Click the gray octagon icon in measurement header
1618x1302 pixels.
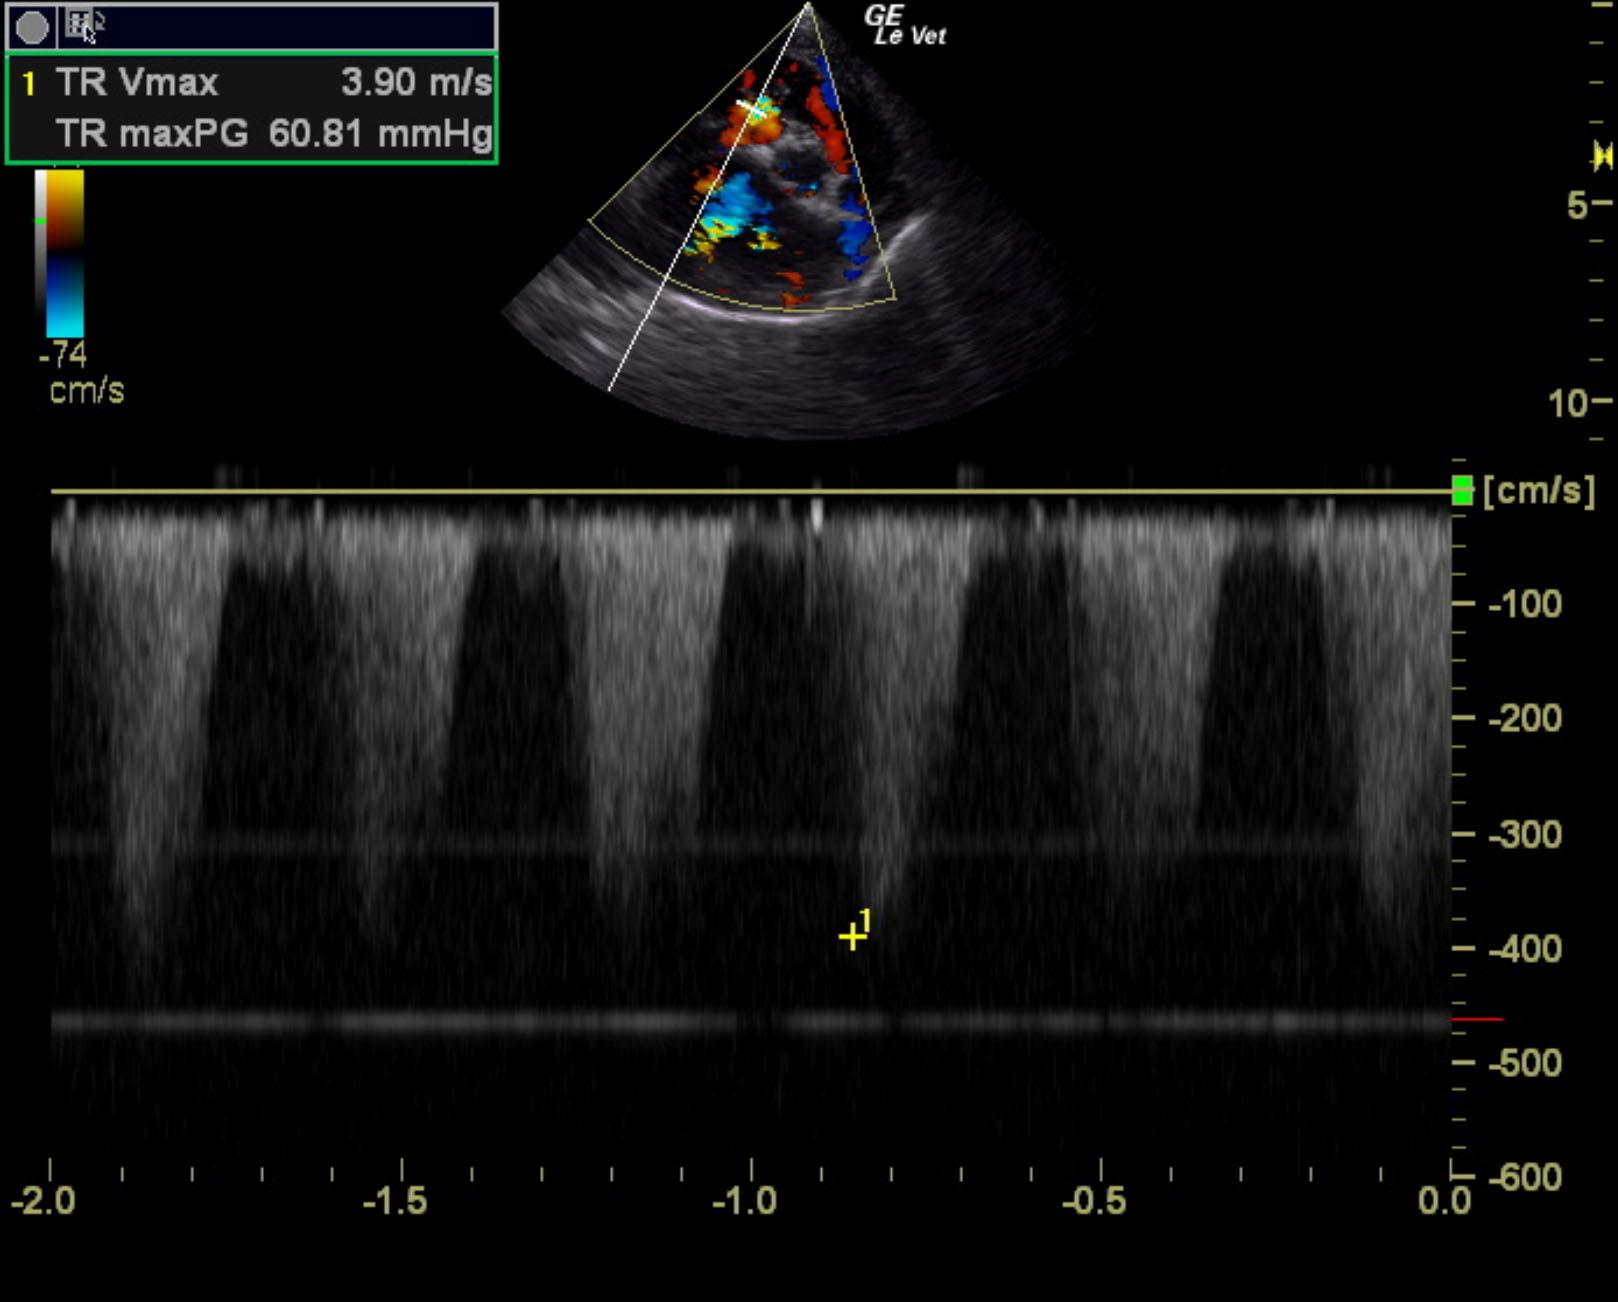coord(32,27)
